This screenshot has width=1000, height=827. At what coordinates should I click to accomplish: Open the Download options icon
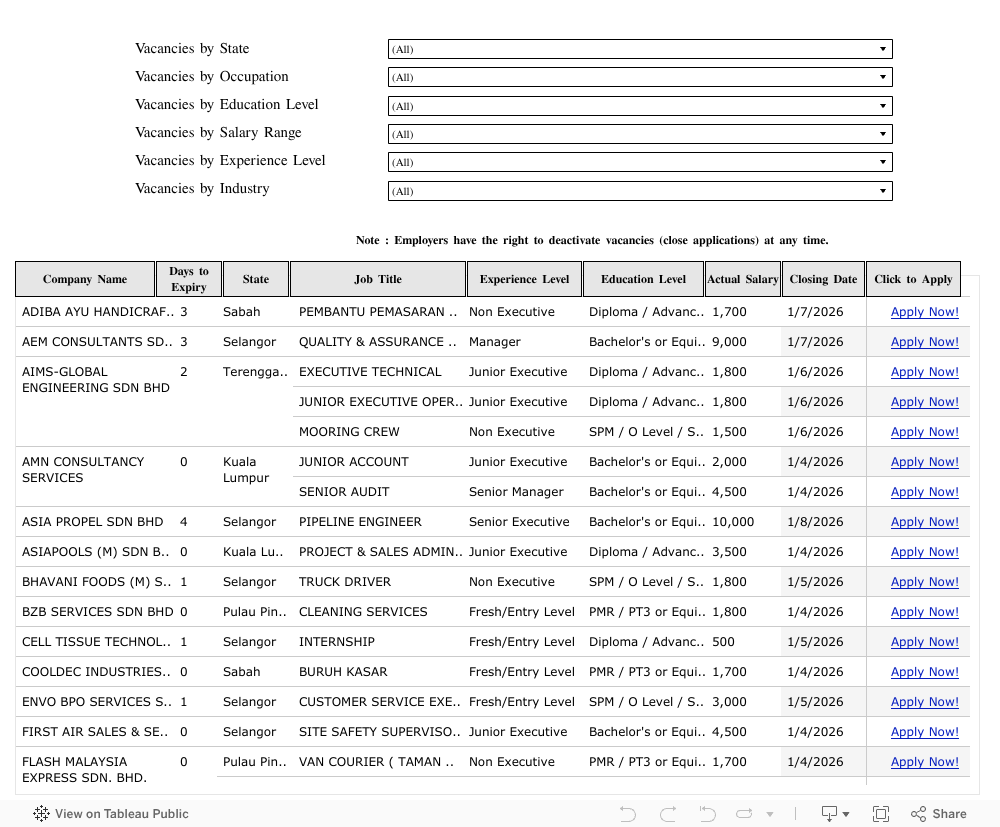(x=834, y=814)
